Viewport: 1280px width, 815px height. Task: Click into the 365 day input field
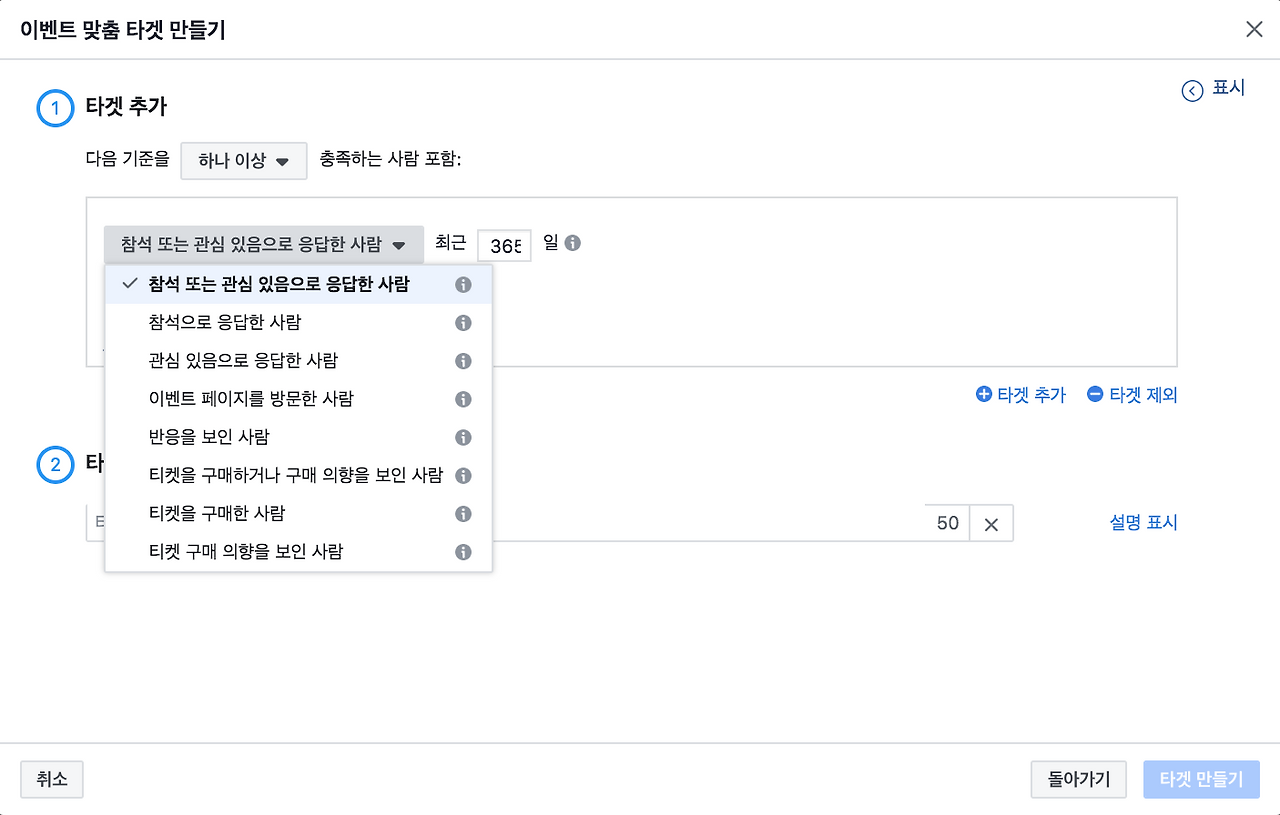tap(504, 245)
